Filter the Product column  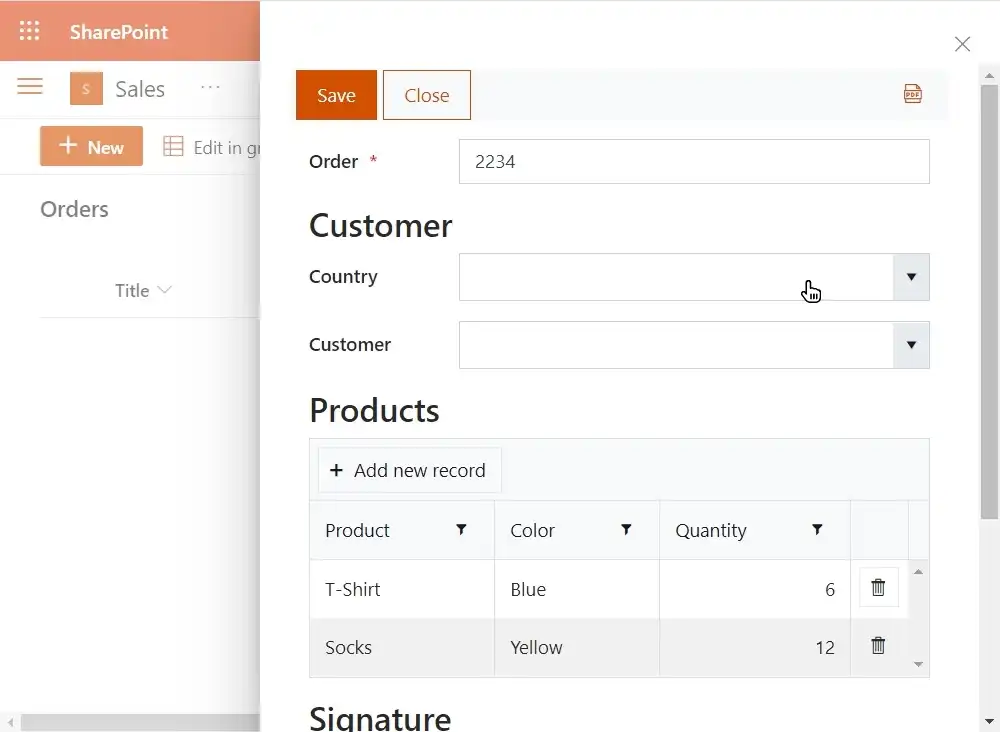(x=461, y=530)
